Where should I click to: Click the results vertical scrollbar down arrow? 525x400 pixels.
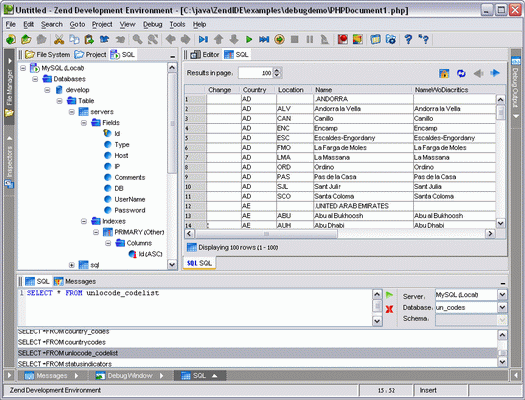coord(501,223)
